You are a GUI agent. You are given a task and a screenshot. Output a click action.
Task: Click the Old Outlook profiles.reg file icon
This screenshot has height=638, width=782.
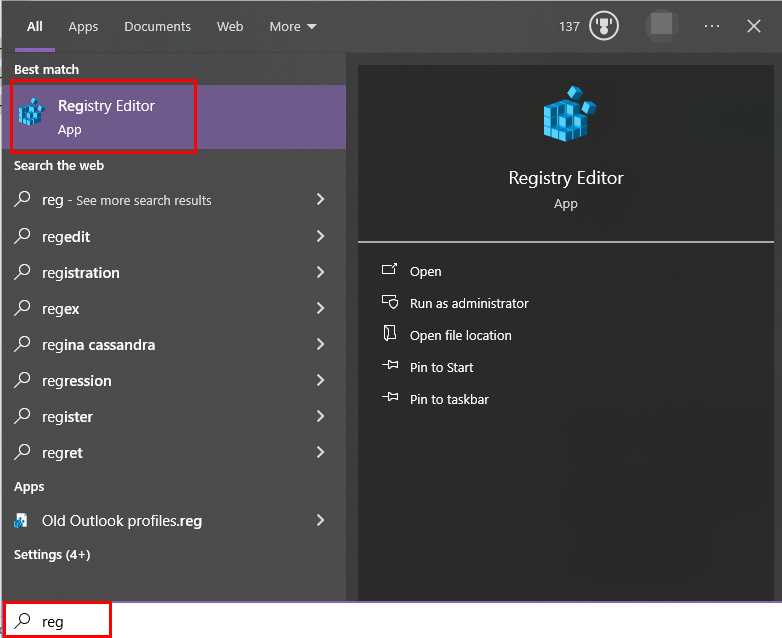click(x=20, y=520)
